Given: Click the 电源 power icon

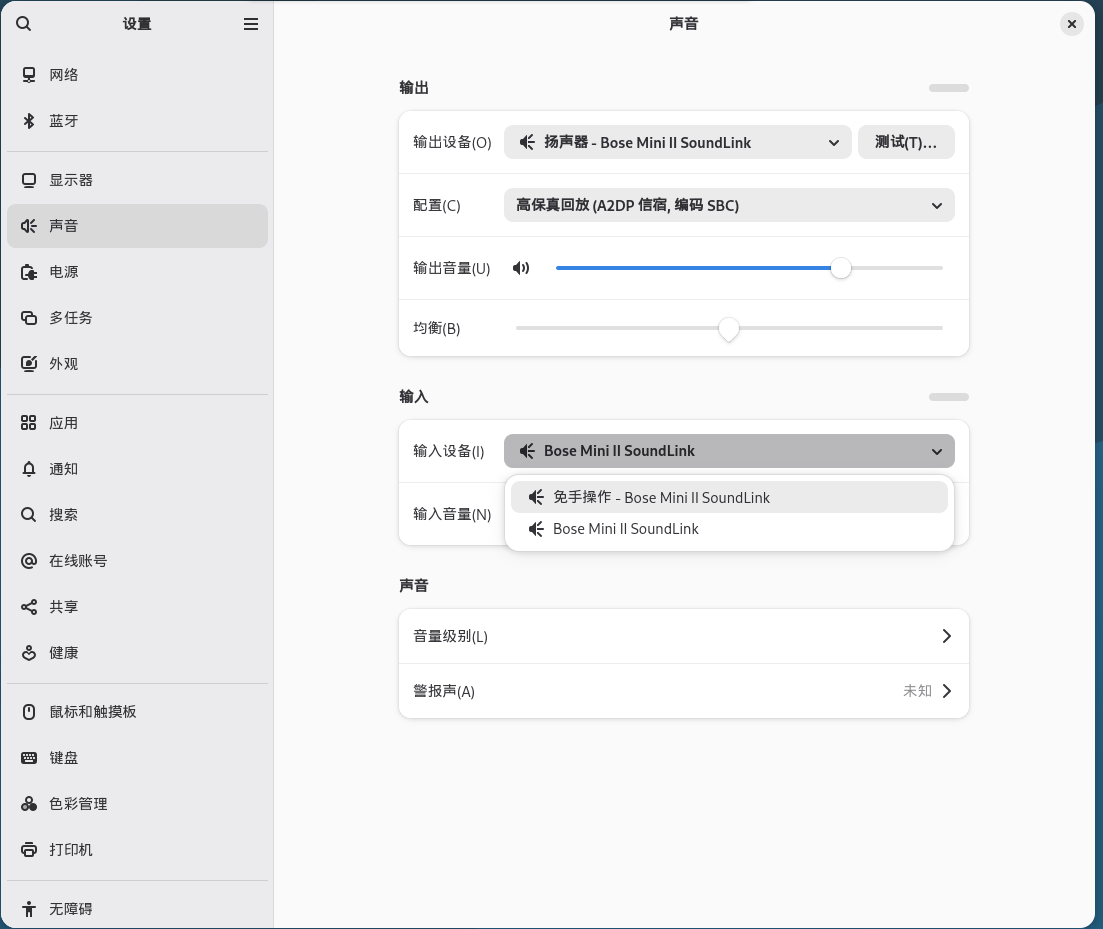Looking at the screenshot, I should (x=29, y=272).
